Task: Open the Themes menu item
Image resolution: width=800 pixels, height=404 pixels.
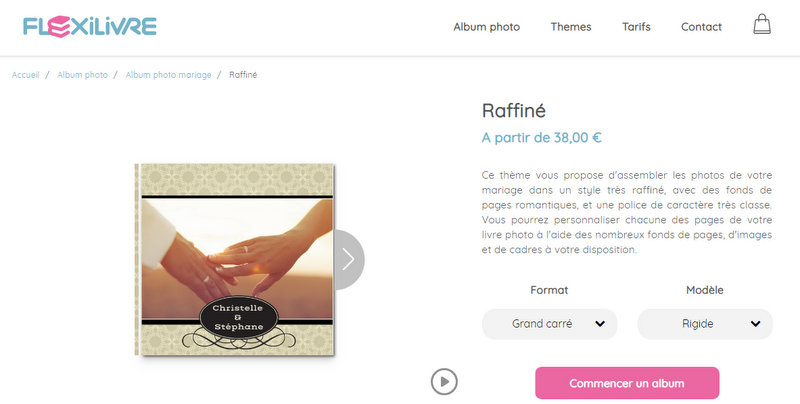Action: [x=571, y=27]
